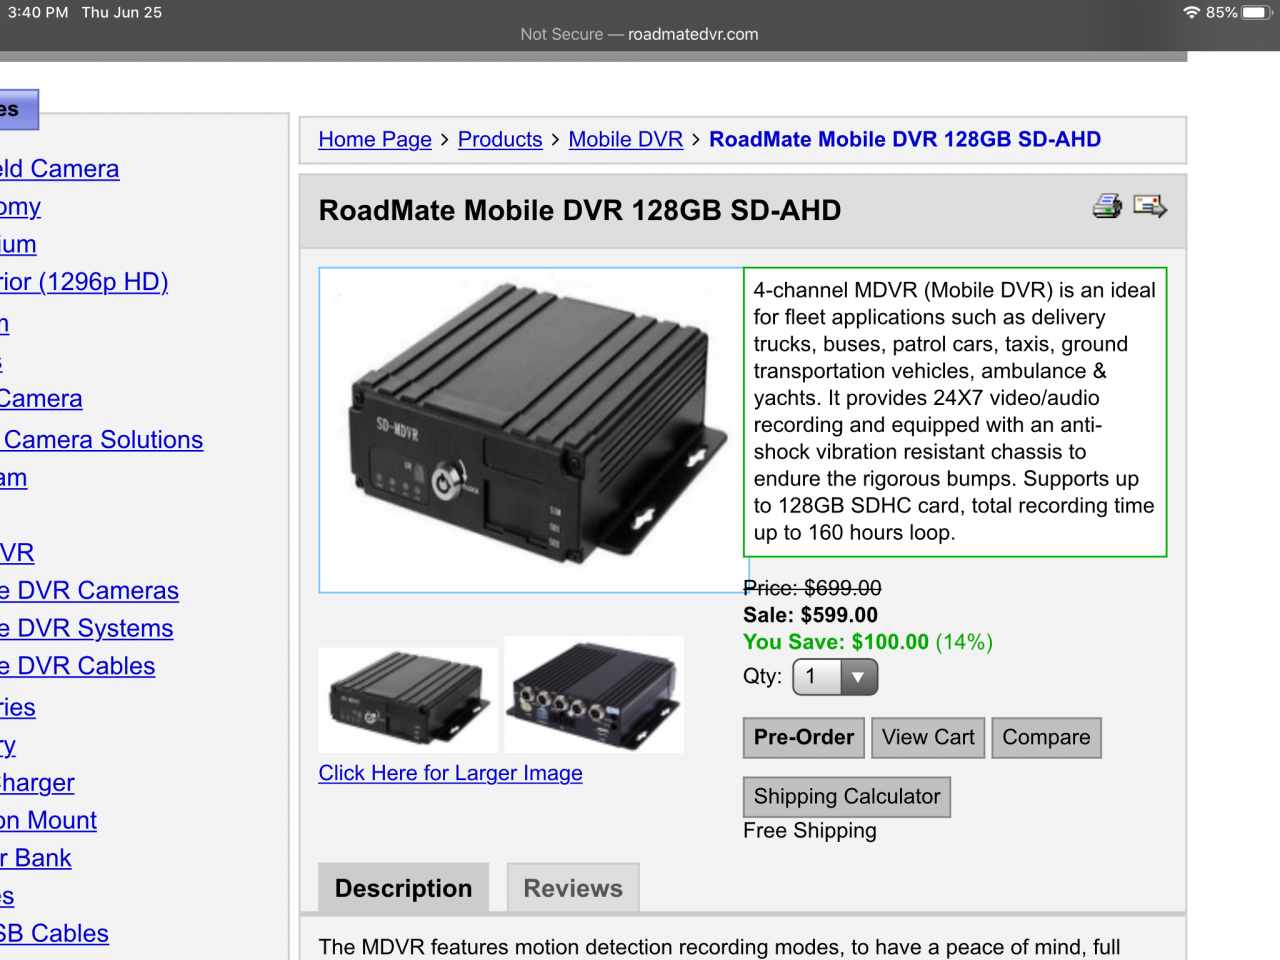Open the 'DVR Systems' sidebar link
The height and width of the screenshot is (960, 1280).
[87, 629]
